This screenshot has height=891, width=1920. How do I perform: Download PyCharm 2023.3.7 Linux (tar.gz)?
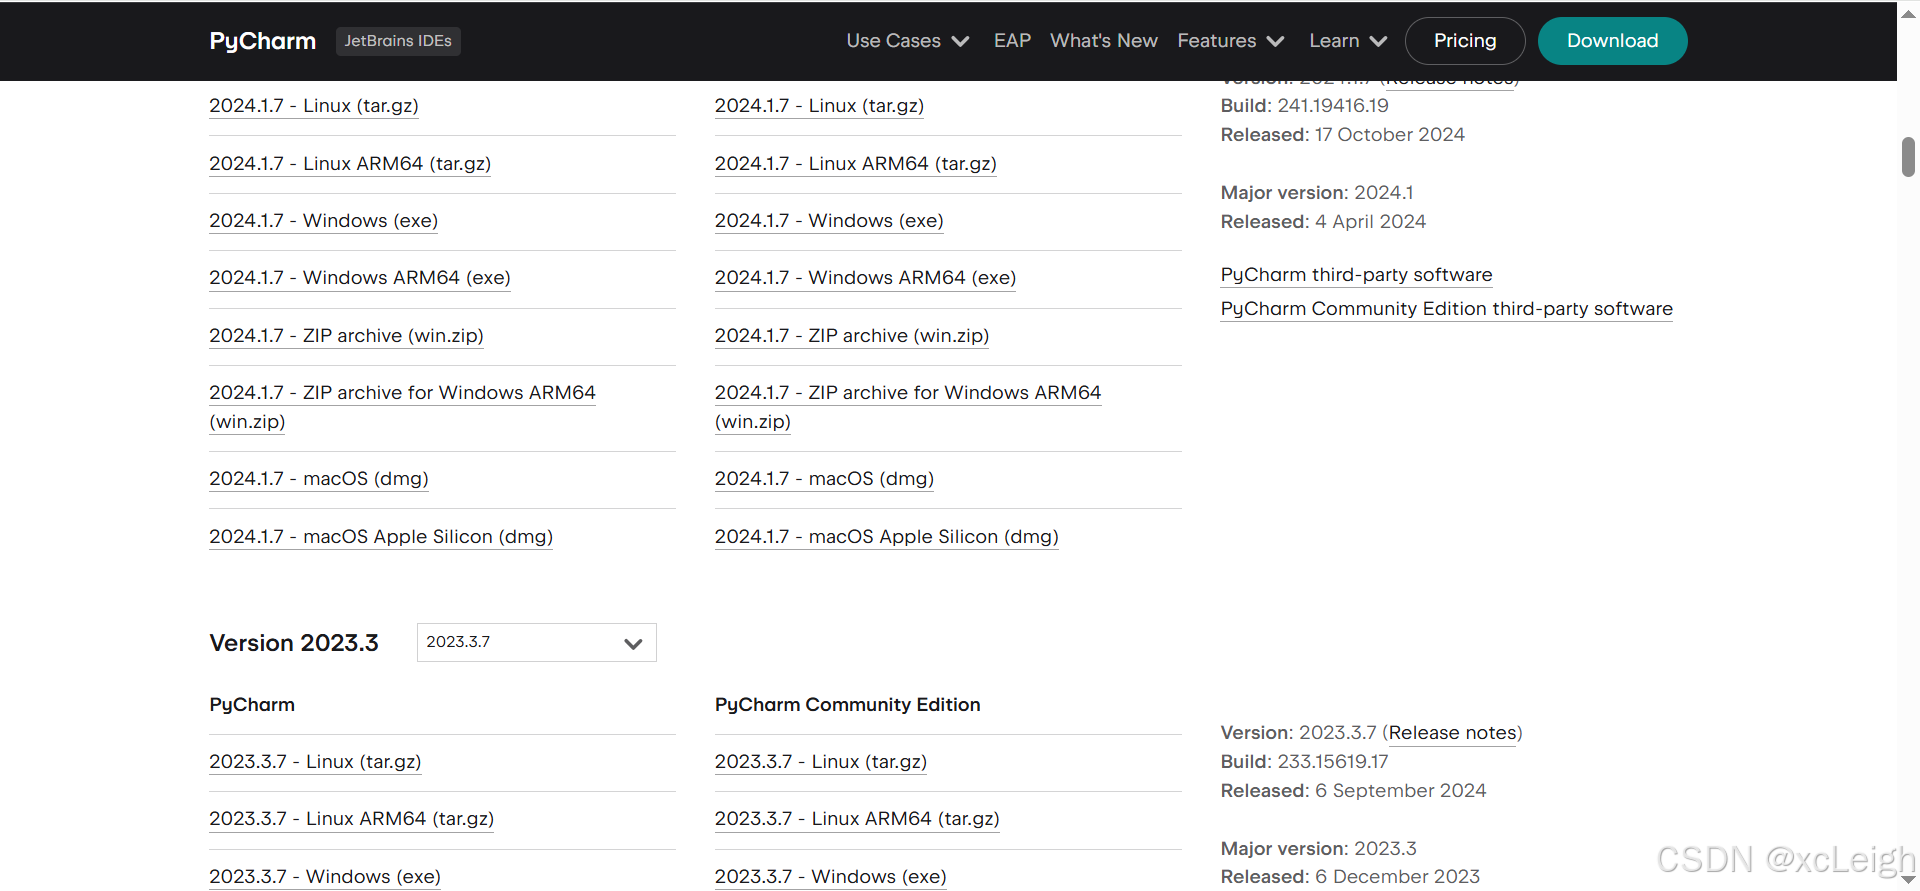(315, 762)
